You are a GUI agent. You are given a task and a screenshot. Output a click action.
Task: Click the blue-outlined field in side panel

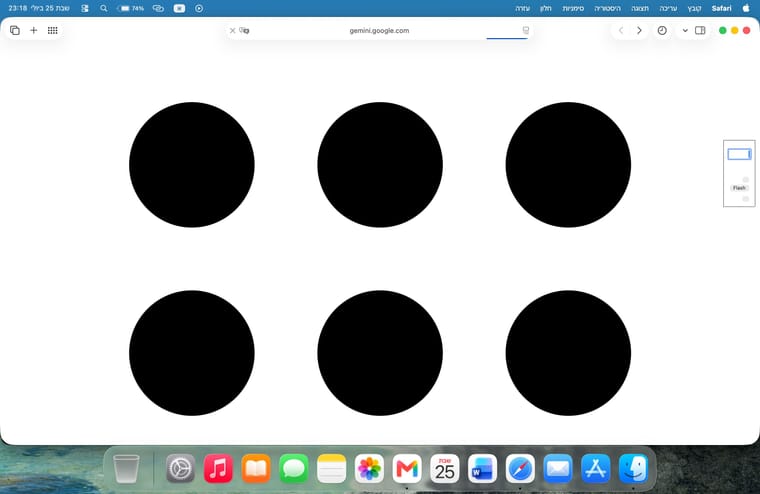click(739, 154)
